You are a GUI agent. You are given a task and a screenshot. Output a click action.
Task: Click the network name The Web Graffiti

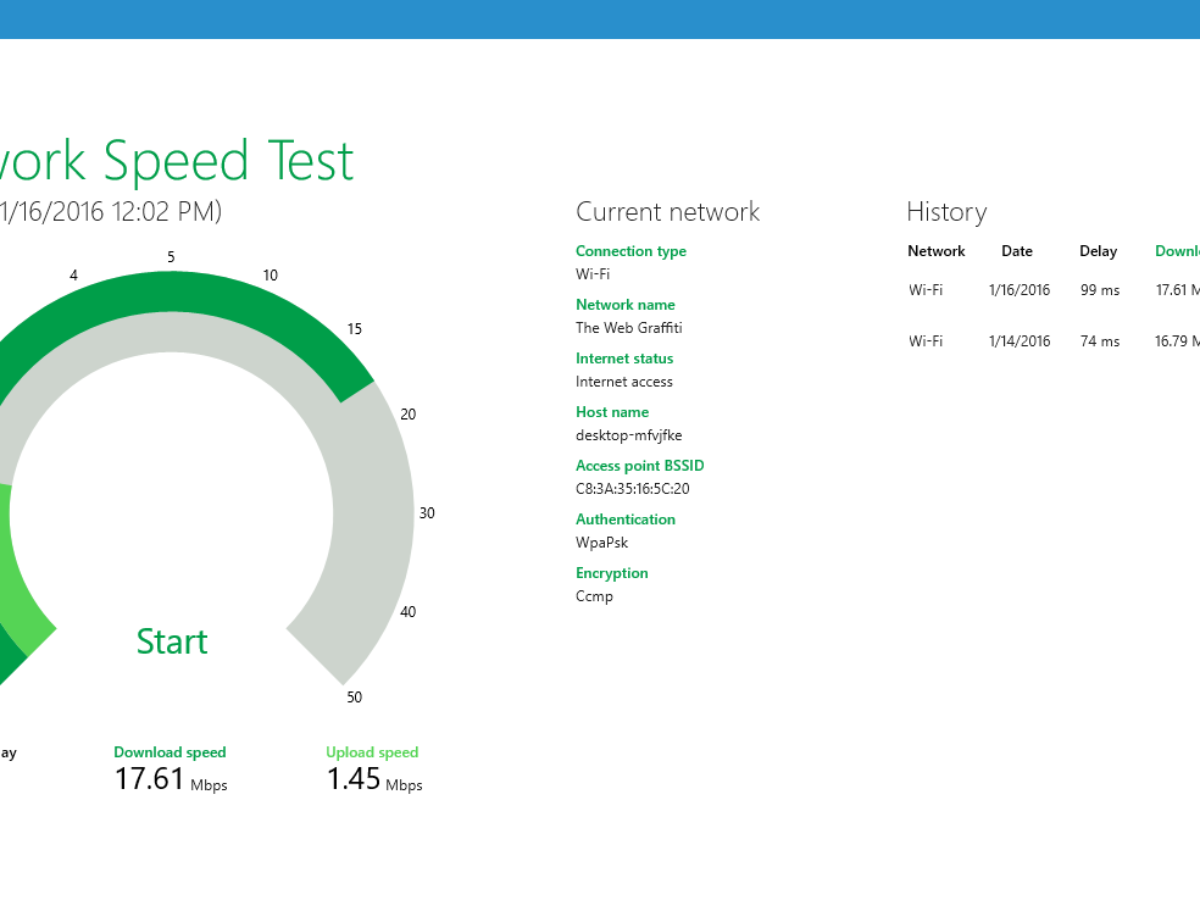628,328
